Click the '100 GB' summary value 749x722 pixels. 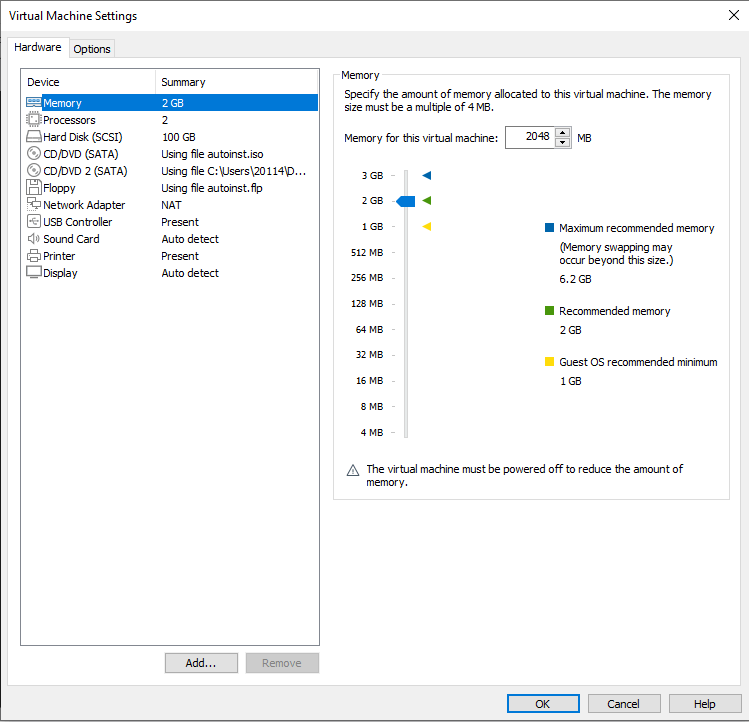pyautogui.click(x=179, y=137)
